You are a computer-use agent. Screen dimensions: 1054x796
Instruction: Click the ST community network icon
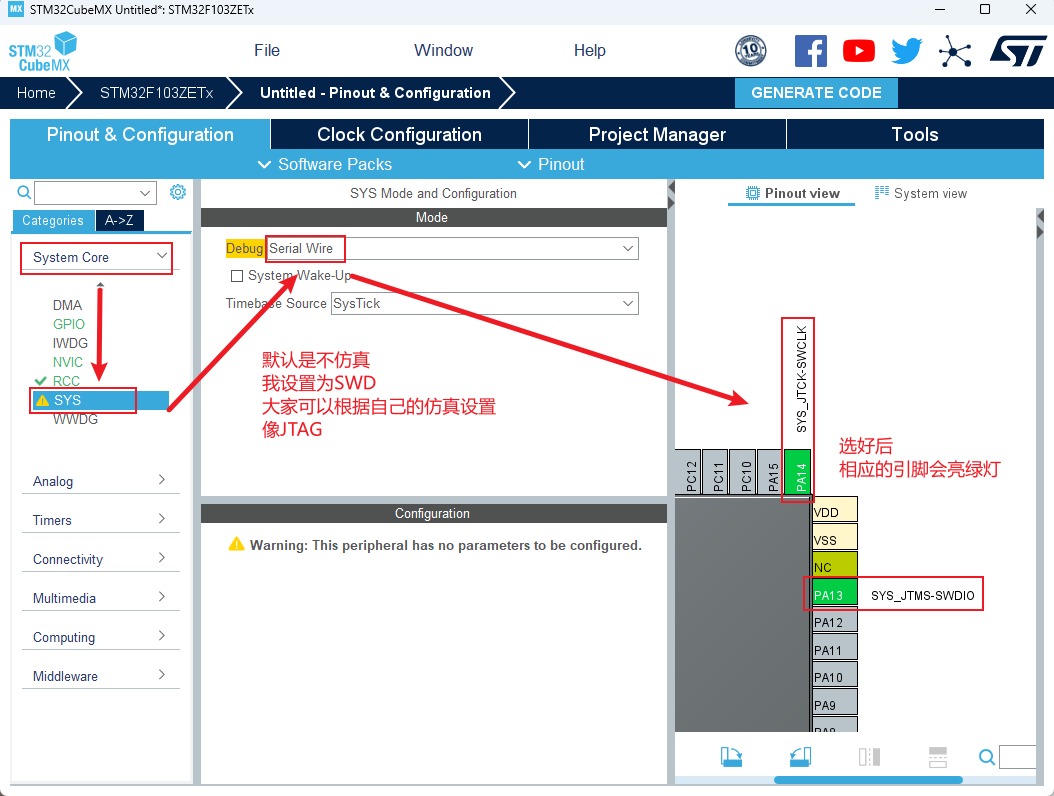click(x=955, y=51)
